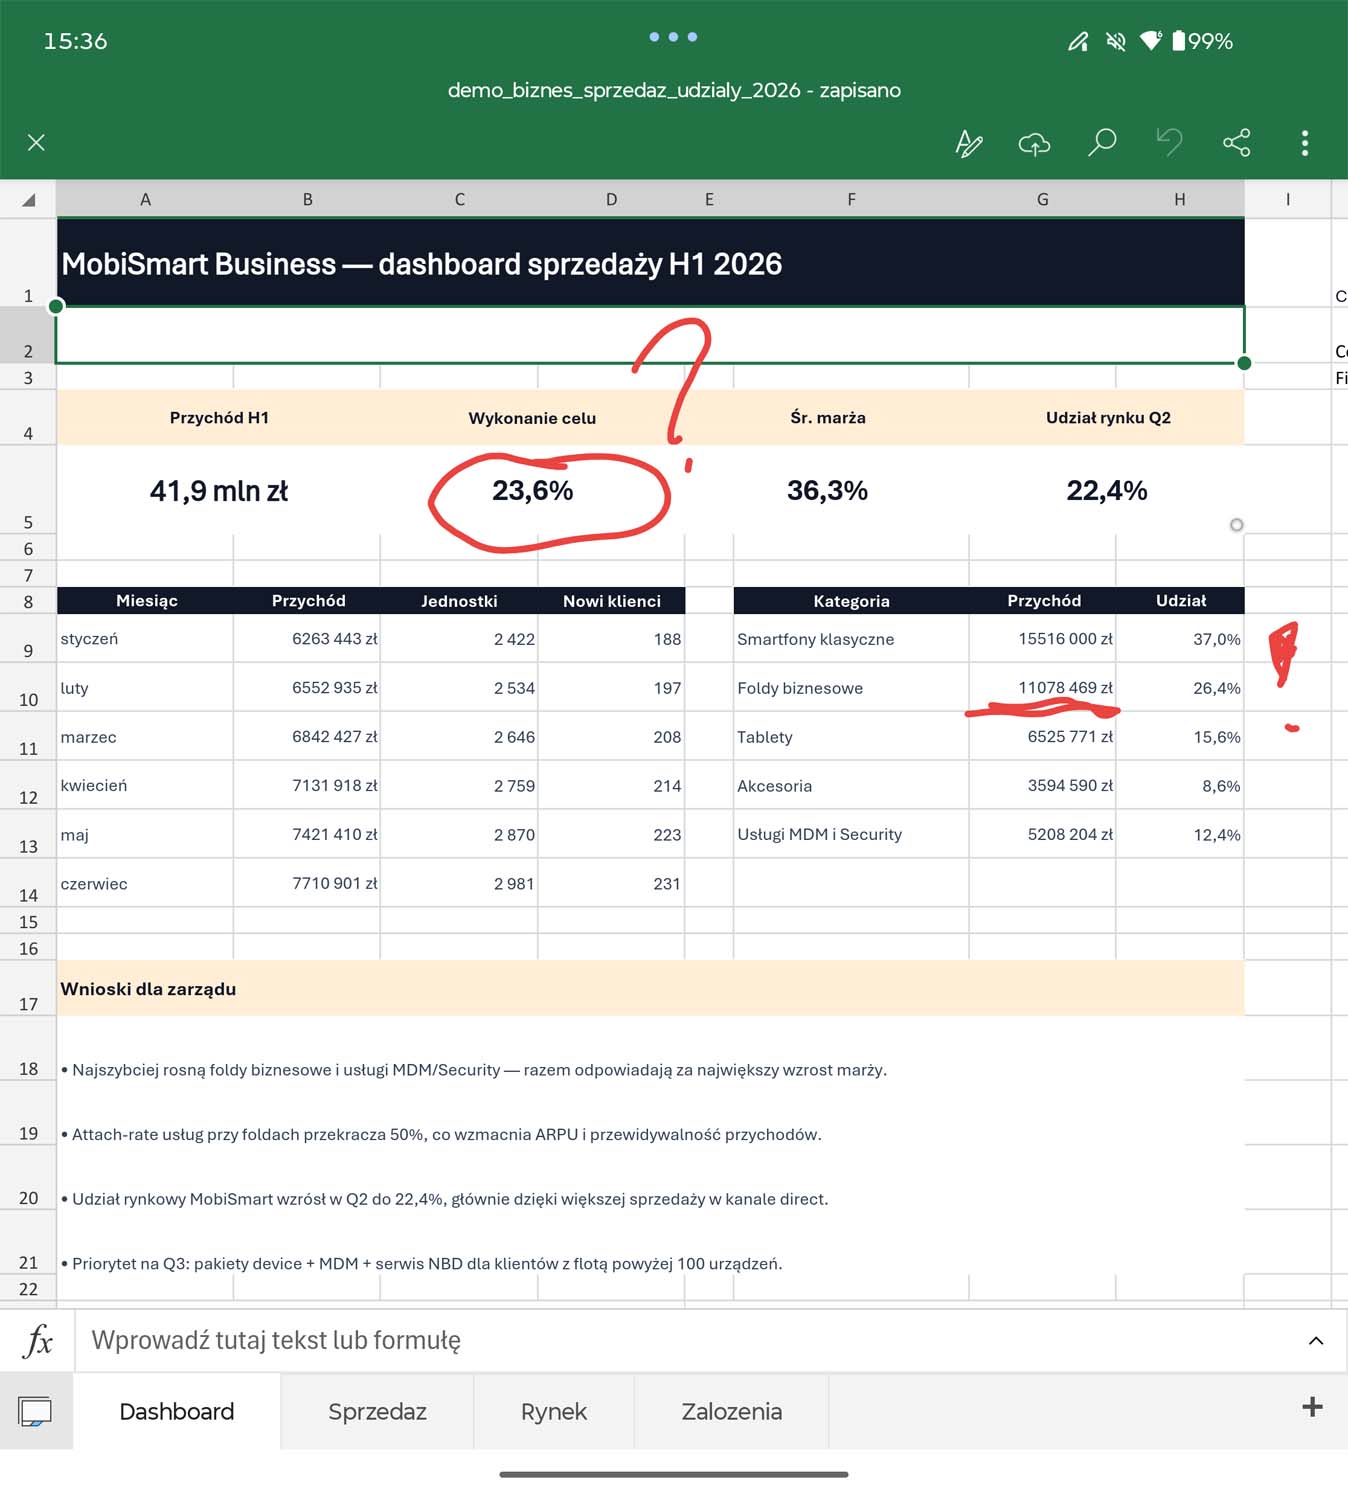Tap the cloud upload icon
The image size is (1348, 1500).
1034,144
